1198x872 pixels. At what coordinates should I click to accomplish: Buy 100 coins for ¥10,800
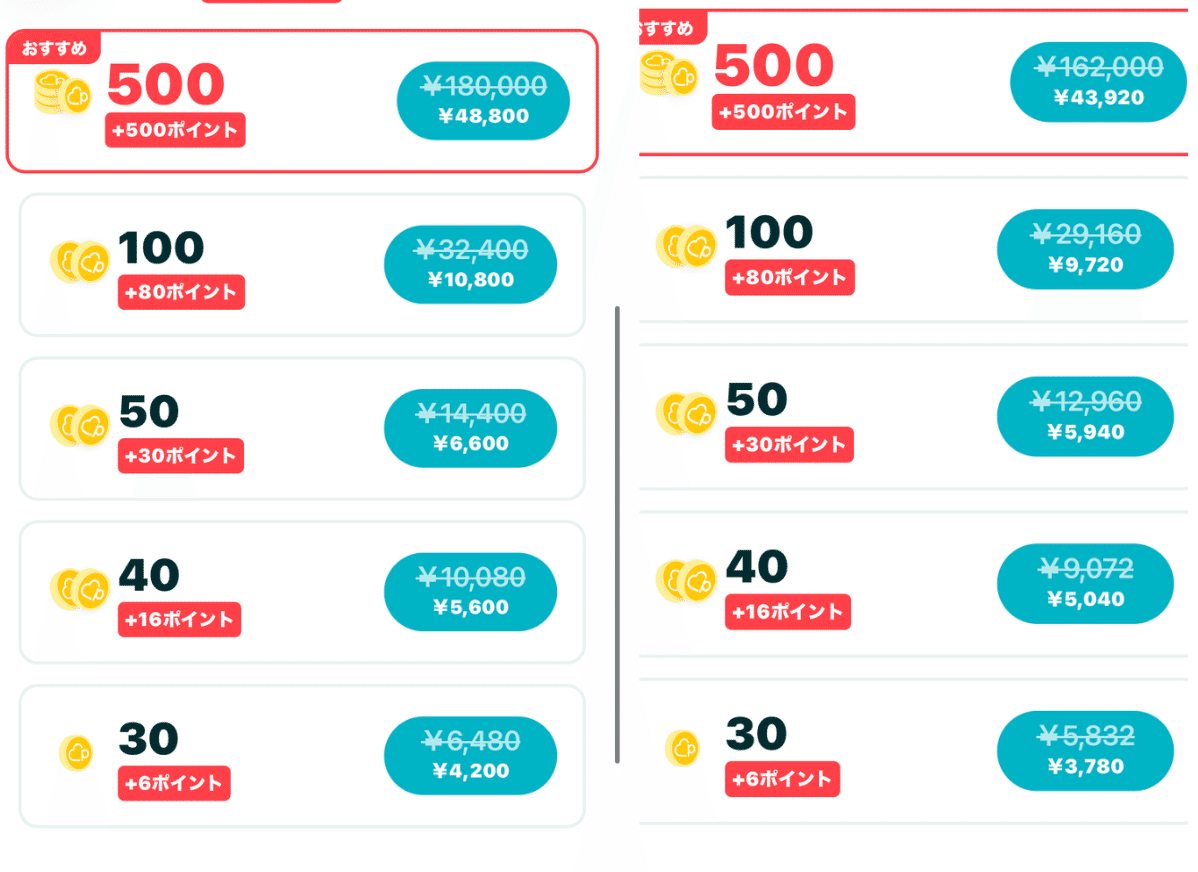(x=471, y=264)
